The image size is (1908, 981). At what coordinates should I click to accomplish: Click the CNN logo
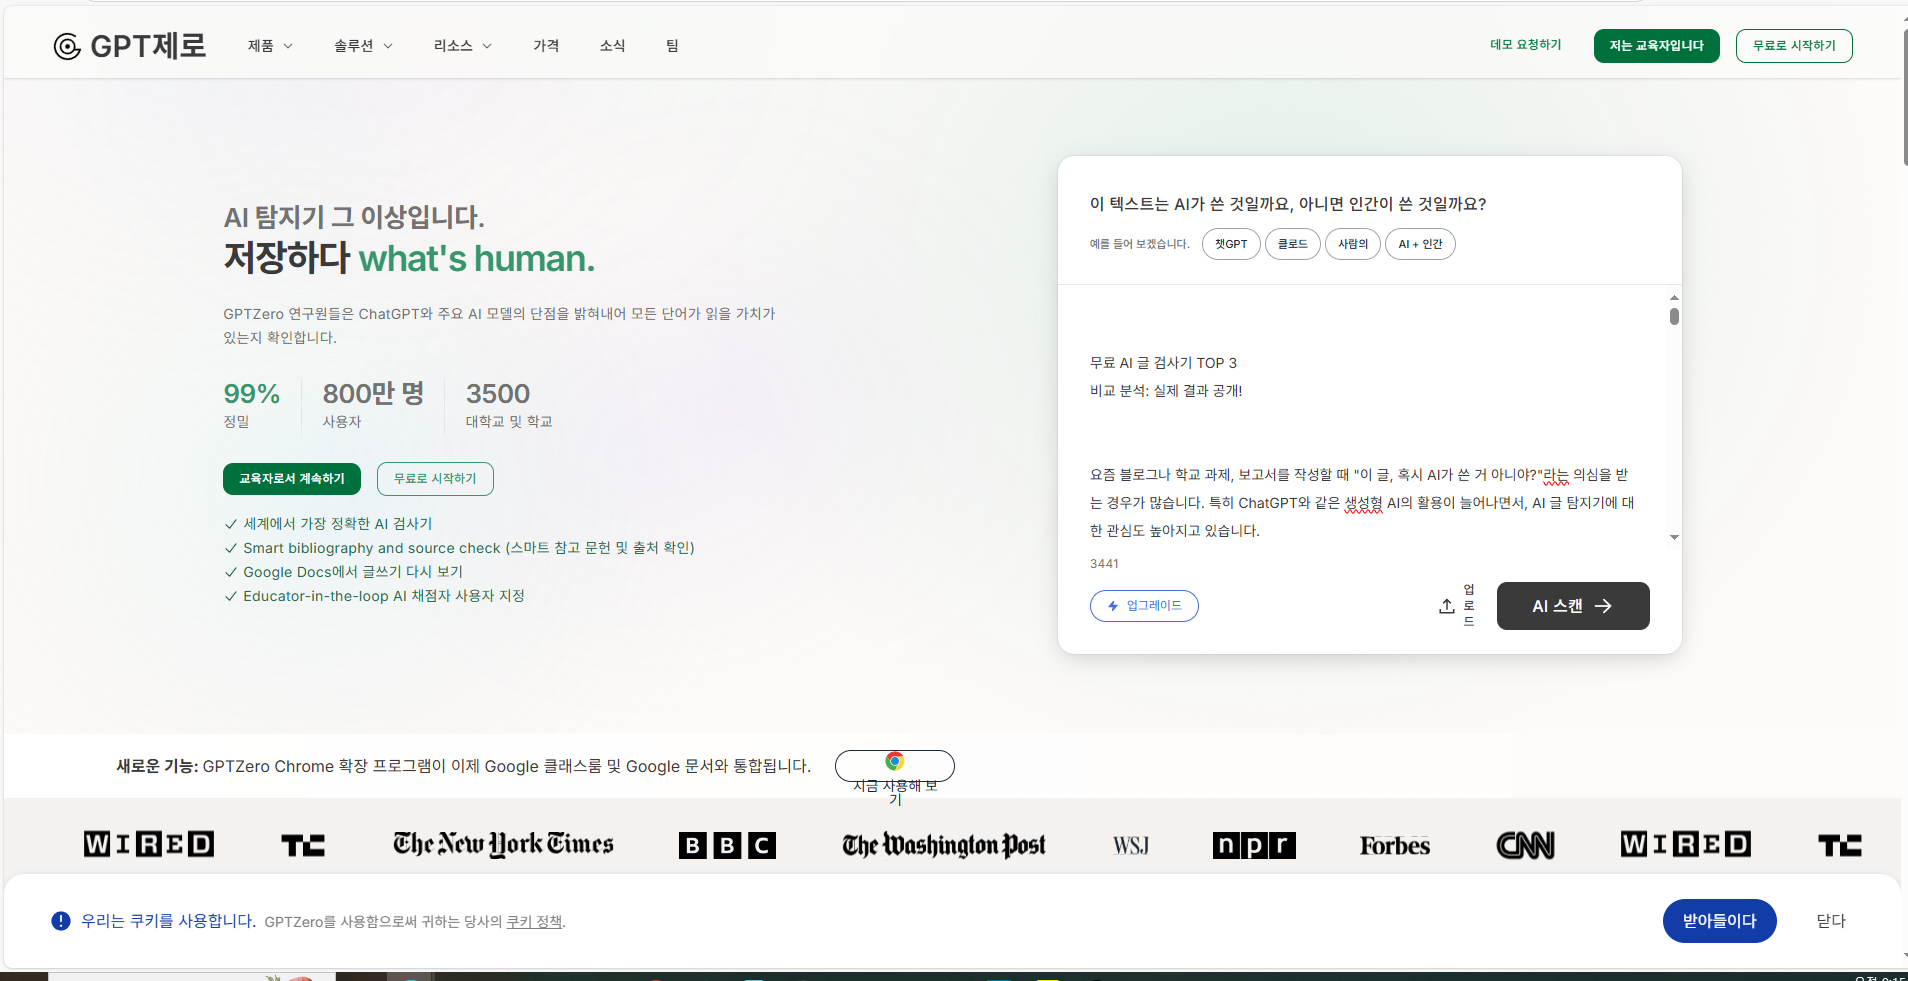coord(1525,846)
